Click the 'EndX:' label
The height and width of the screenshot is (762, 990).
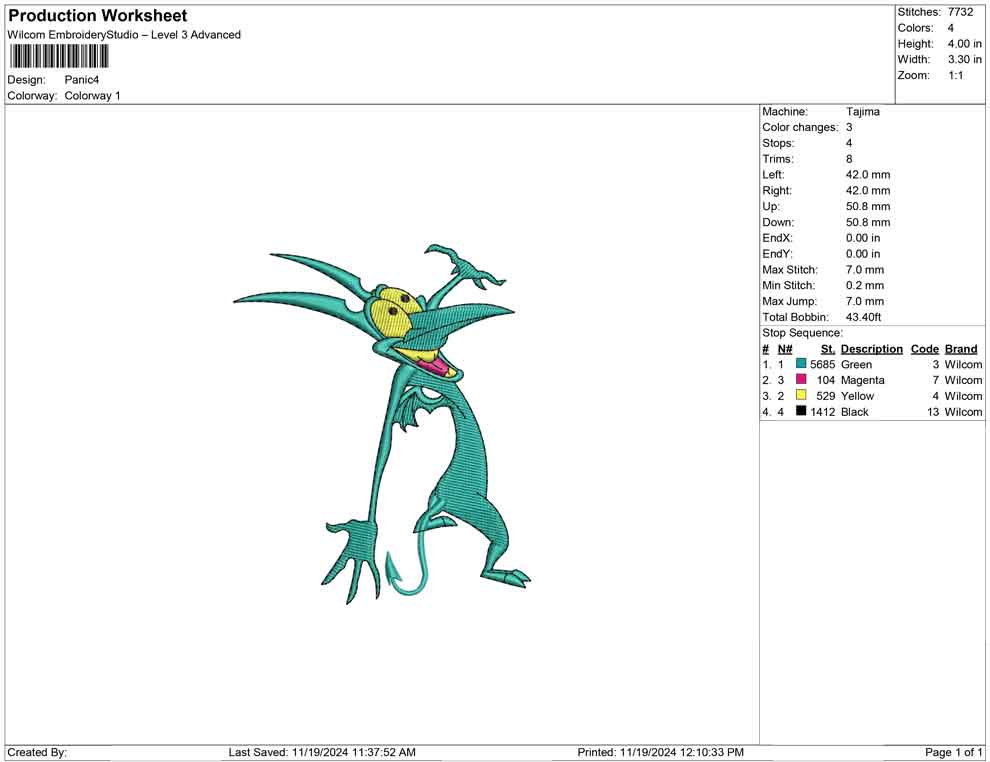pyautogui.click(x=777, y=237)
